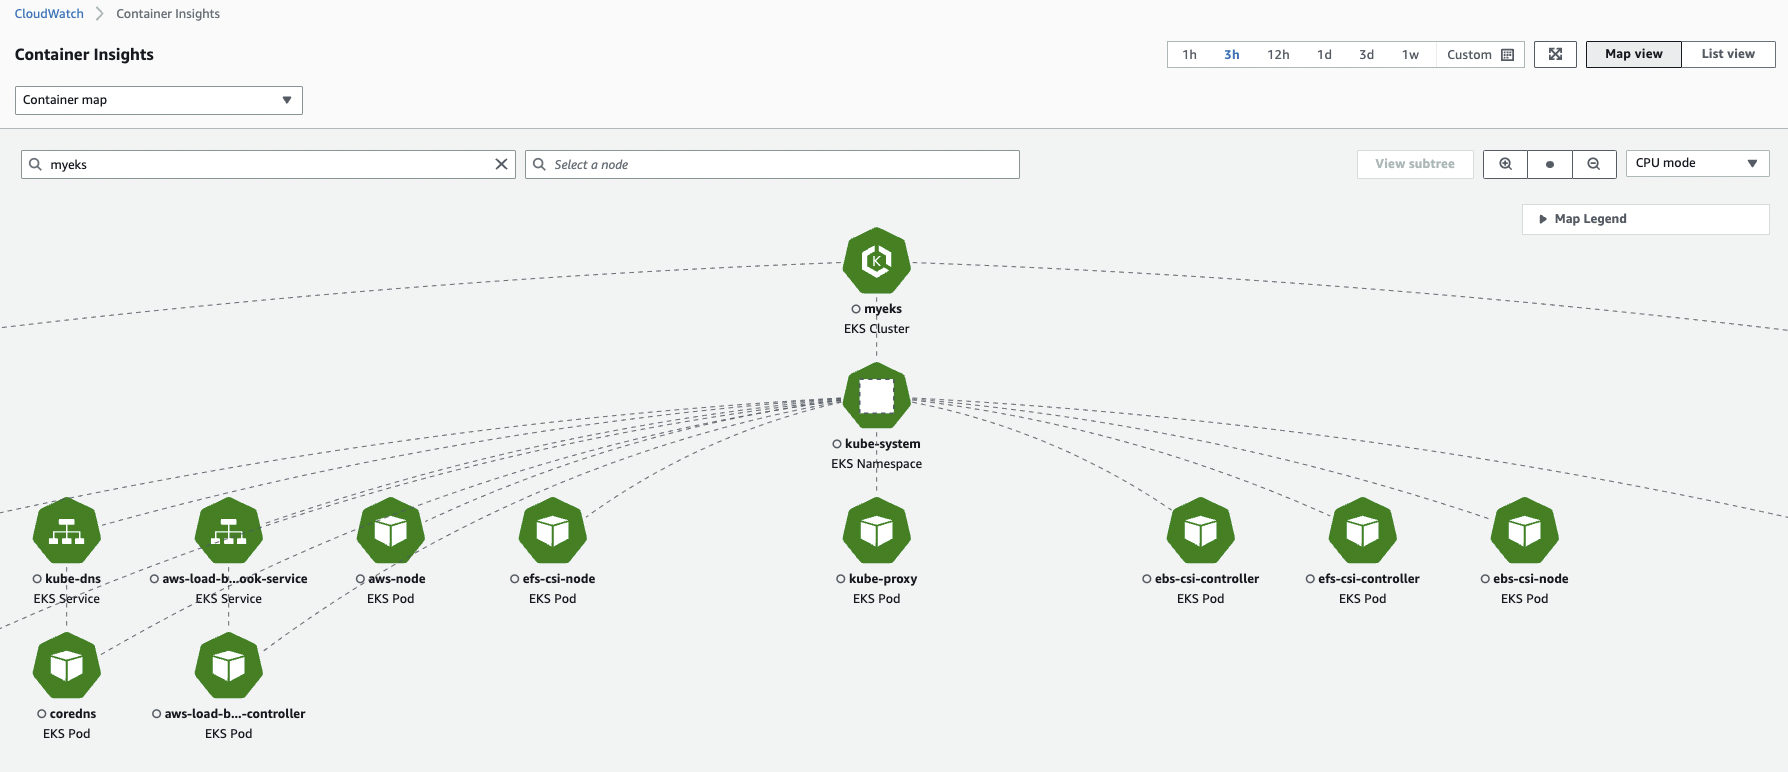Click the myeks EKS Cluster node icon
This screenshot has height=772, width=1788.
tap(877, 262)
